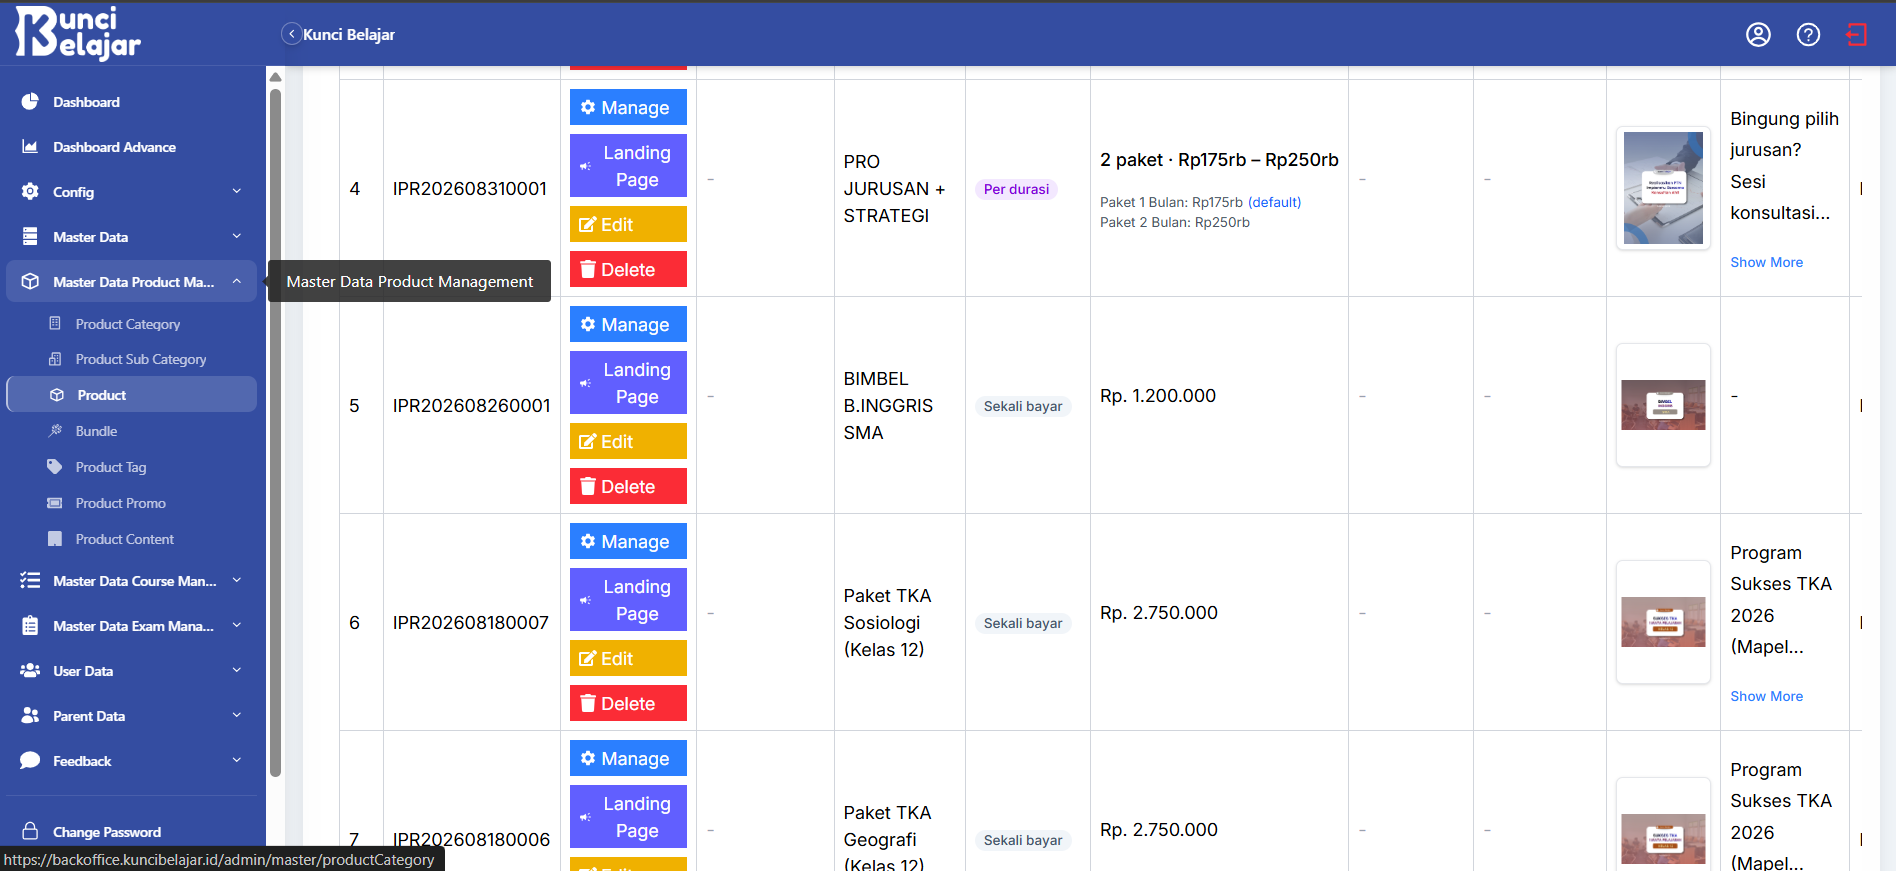
Task: Open Landing Page for Paket TKA Sosiologi
Action: click(628, 600)
